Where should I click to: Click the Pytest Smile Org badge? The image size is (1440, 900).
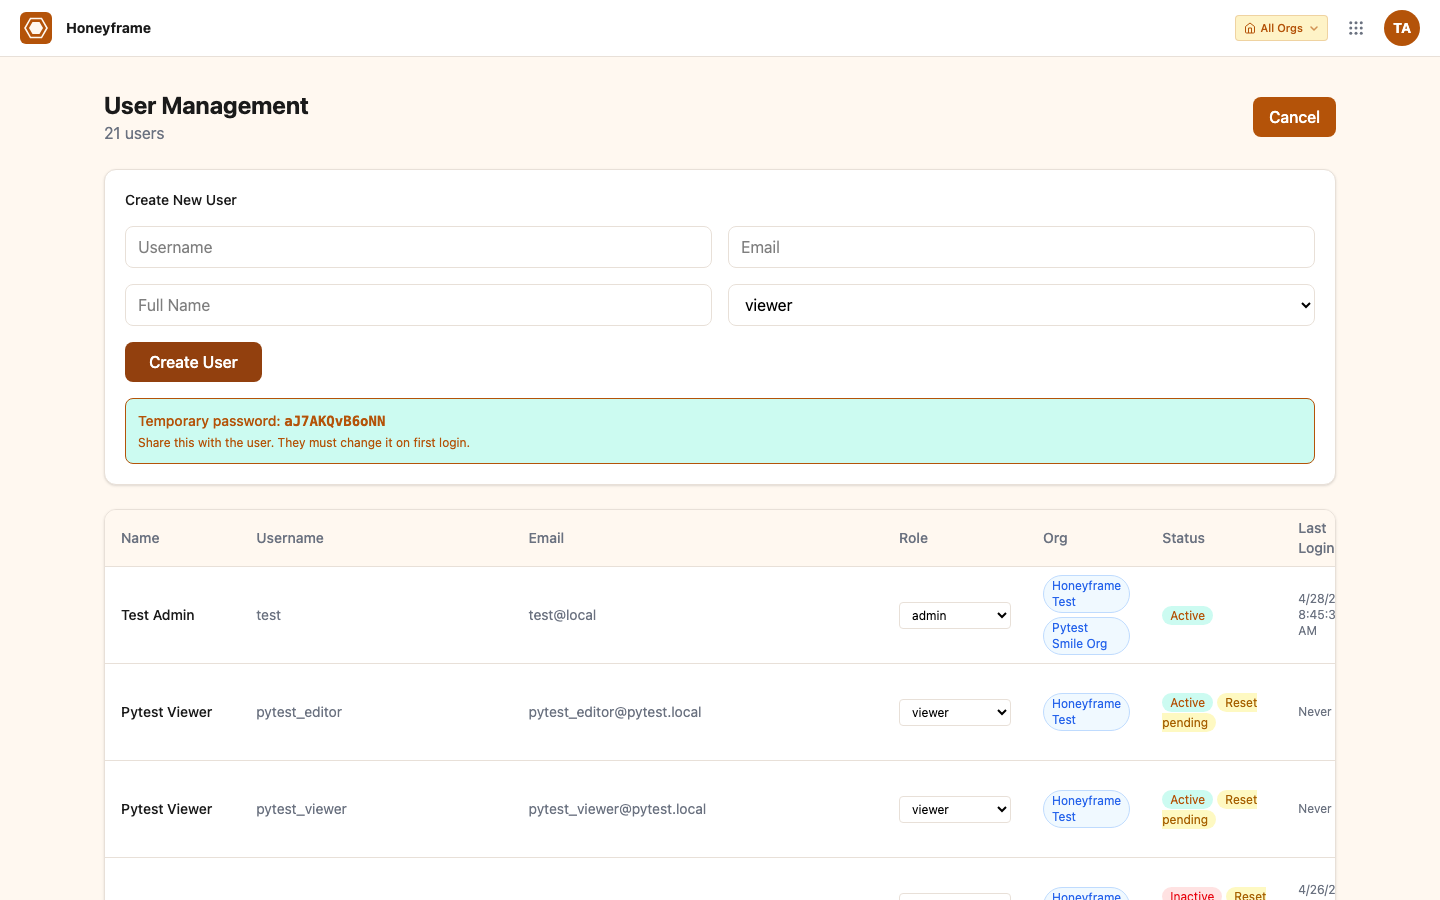pos(1086,636)
